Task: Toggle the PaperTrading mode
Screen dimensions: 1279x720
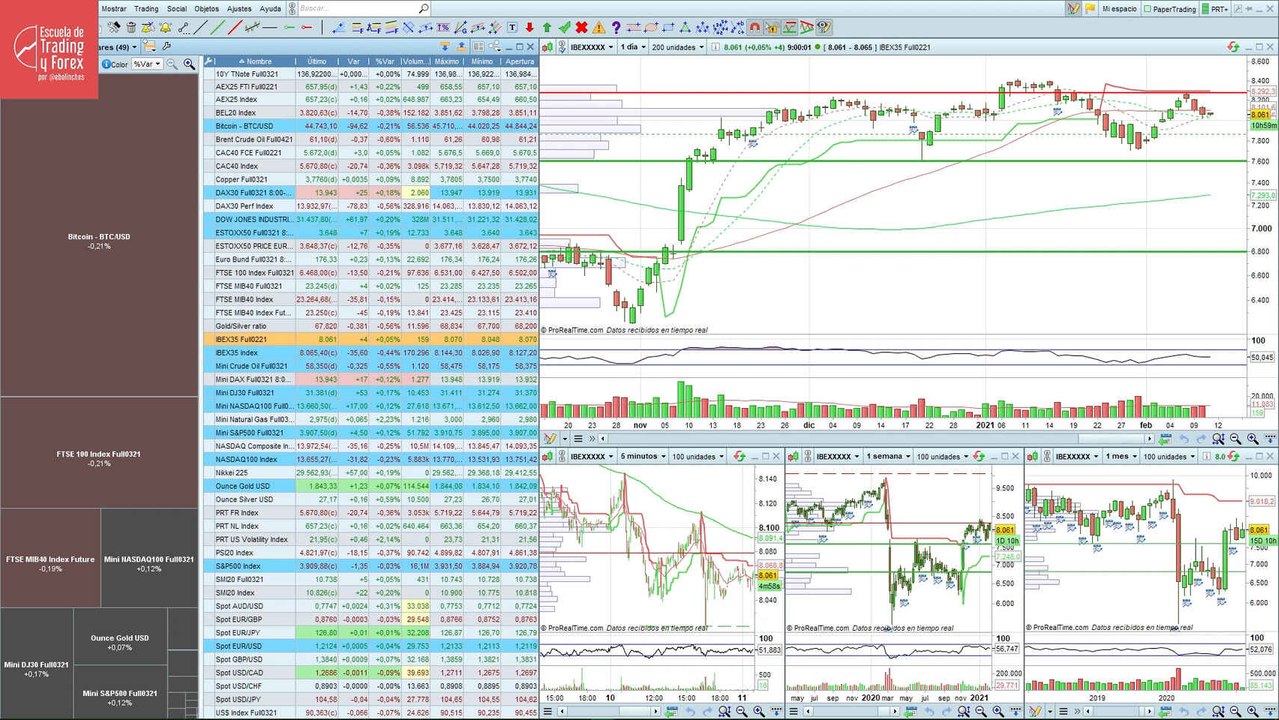Action: pos(1170,9)
